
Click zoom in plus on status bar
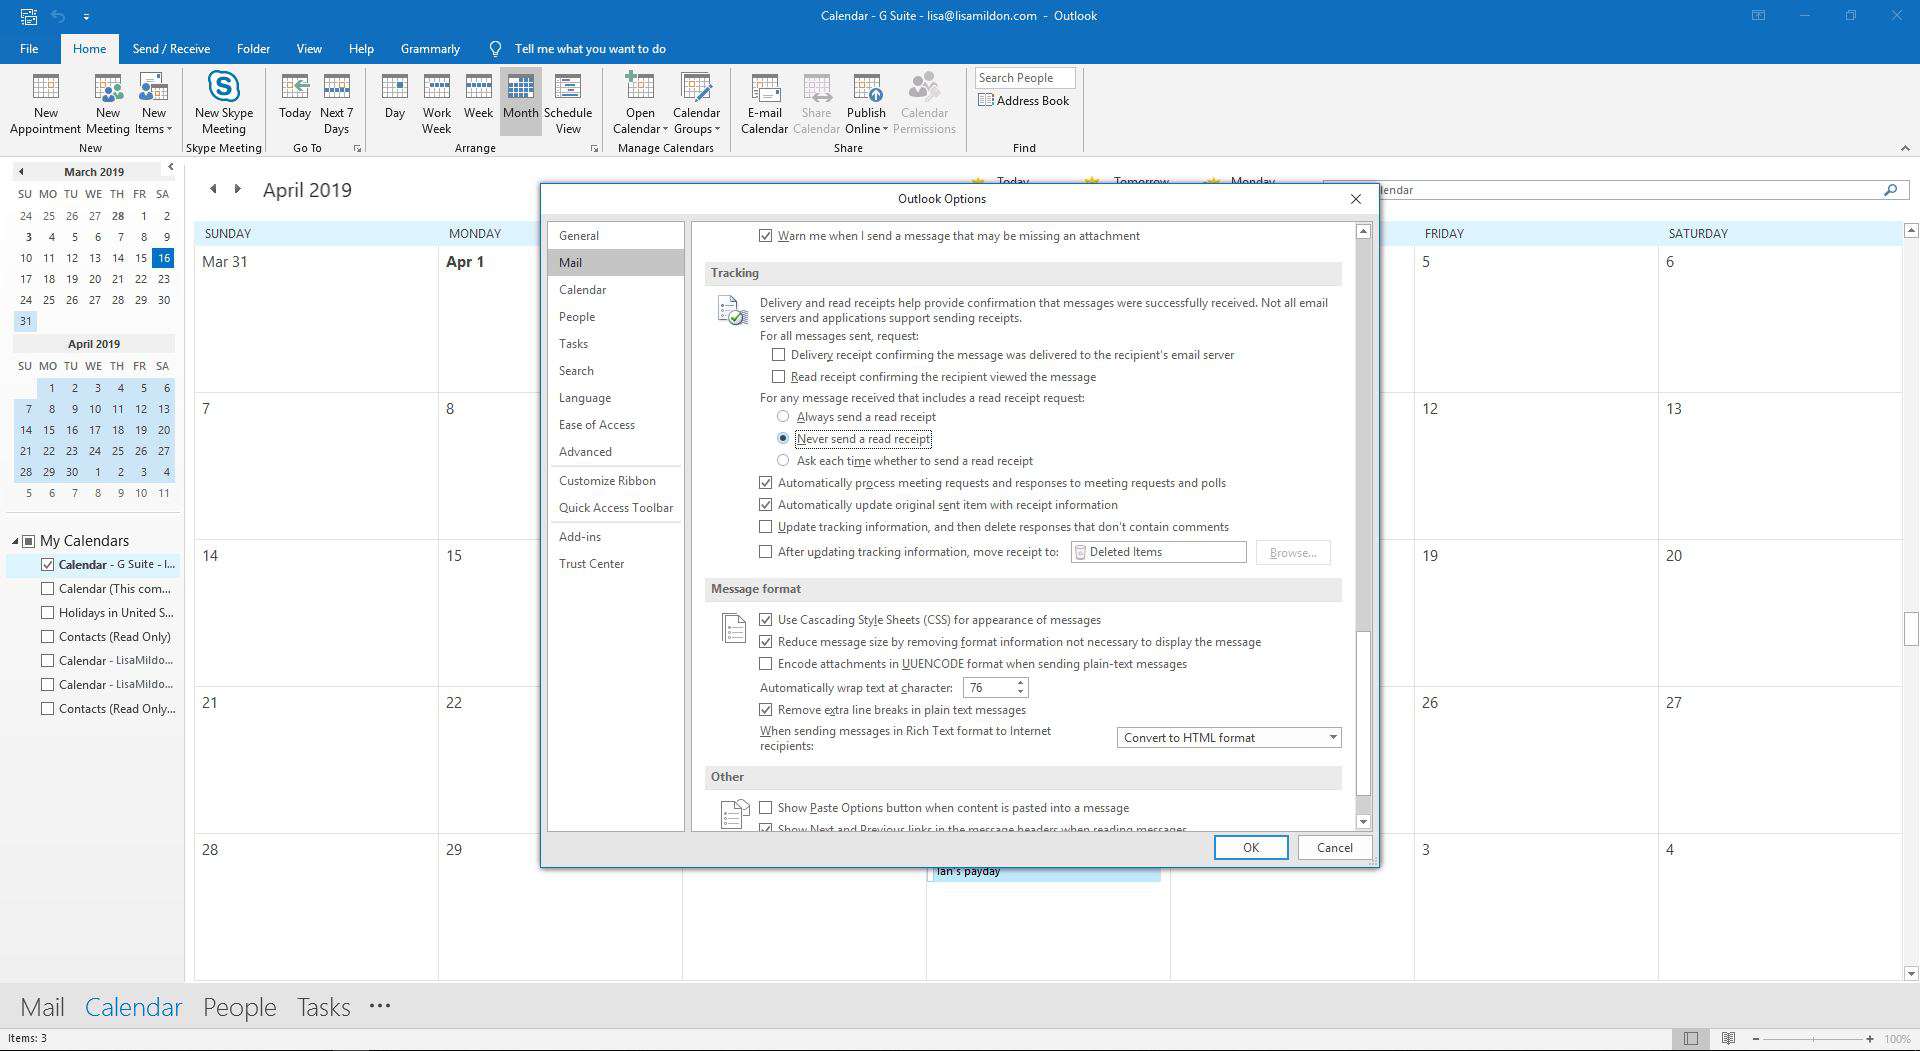[1870, 1039]
